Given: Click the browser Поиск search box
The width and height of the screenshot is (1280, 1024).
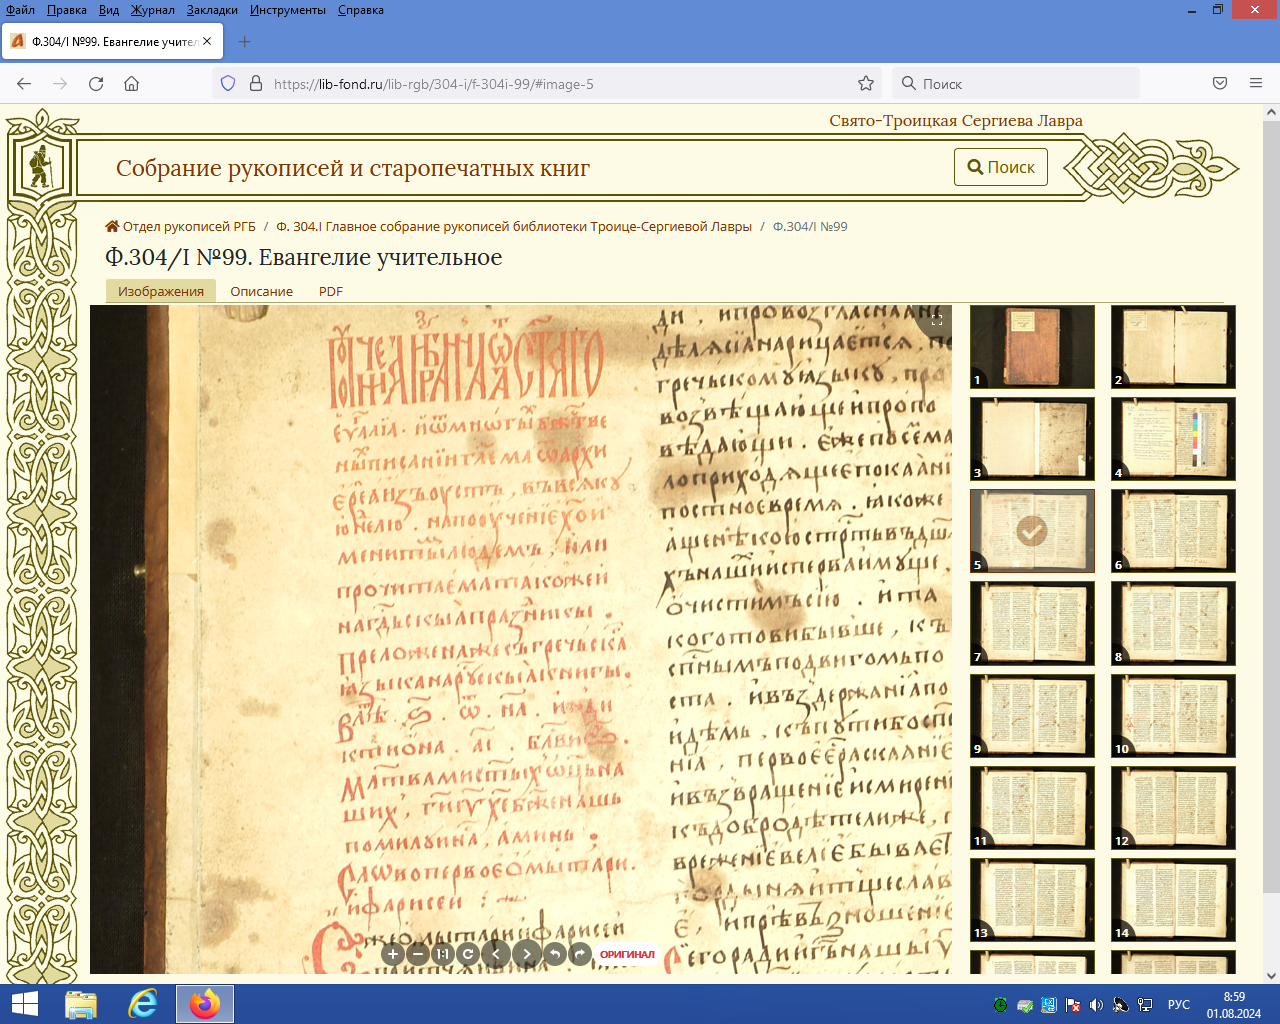Looking at the screenshot, I should point(1015,84).
